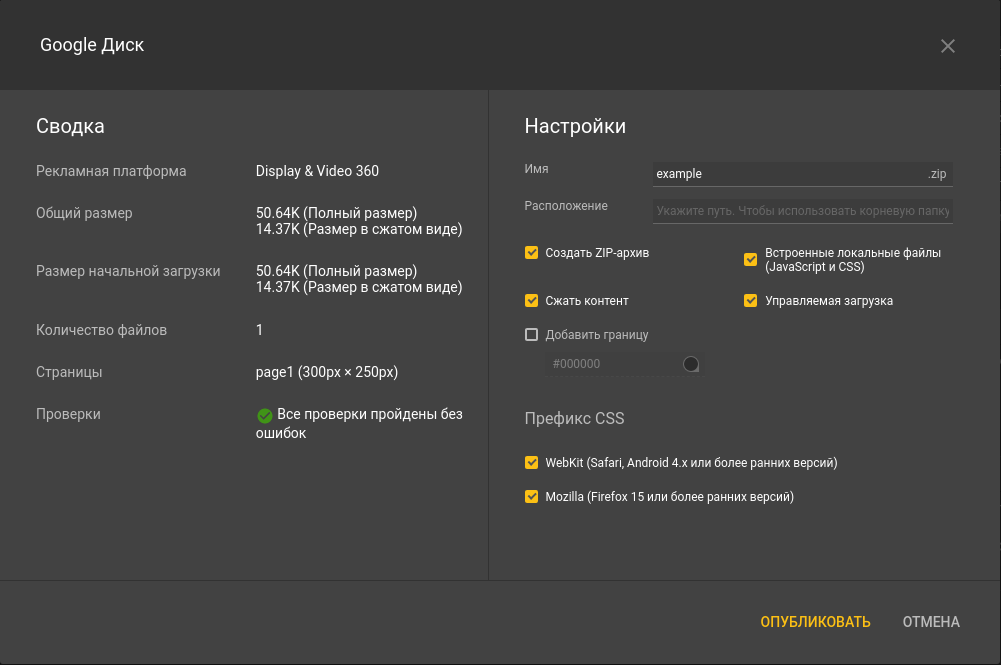
Task: Enable the Добавить границу checkbox
Action: [532, 335]
